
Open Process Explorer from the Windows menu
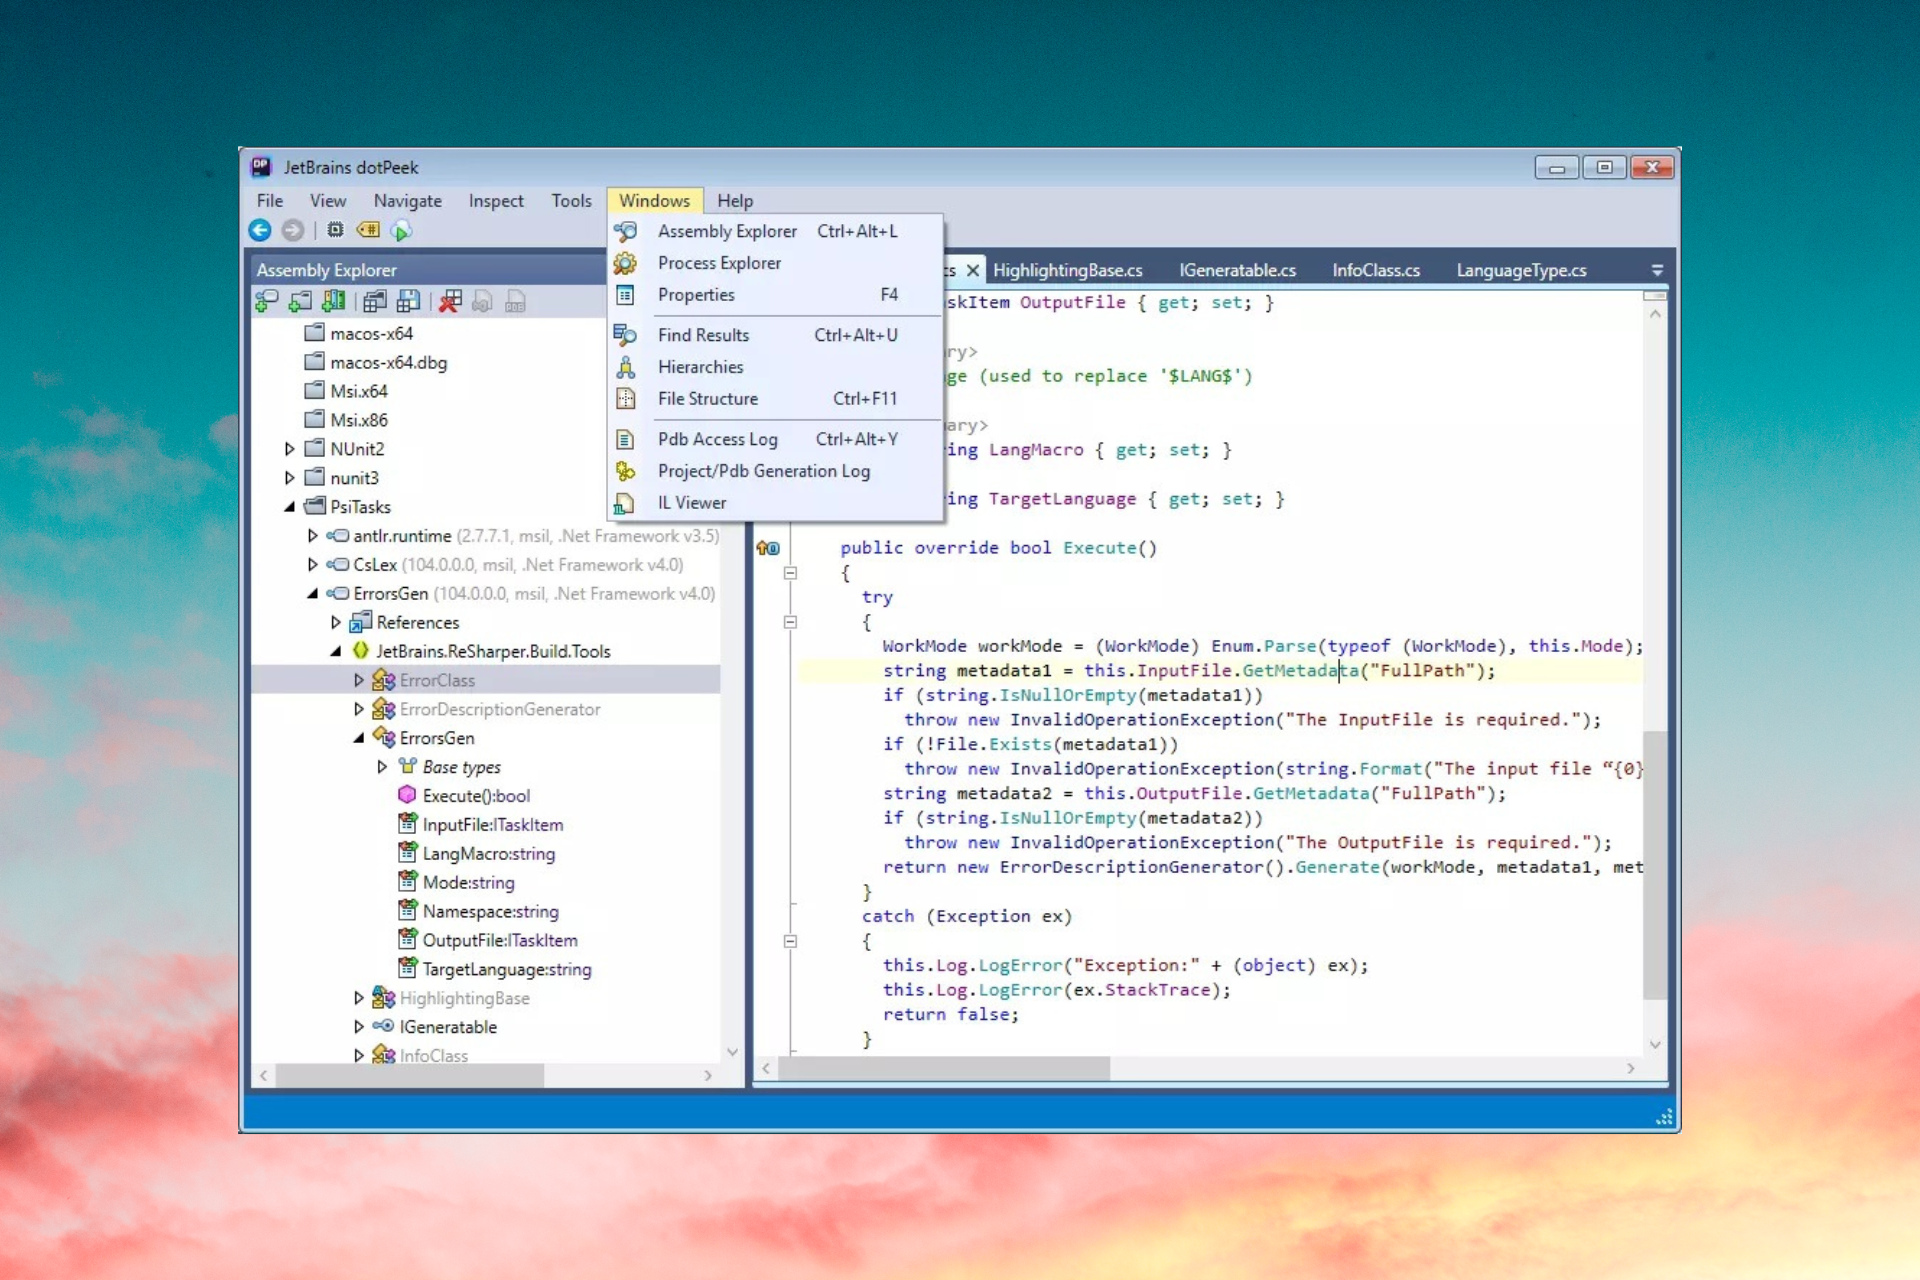click(x=719, y=262)
